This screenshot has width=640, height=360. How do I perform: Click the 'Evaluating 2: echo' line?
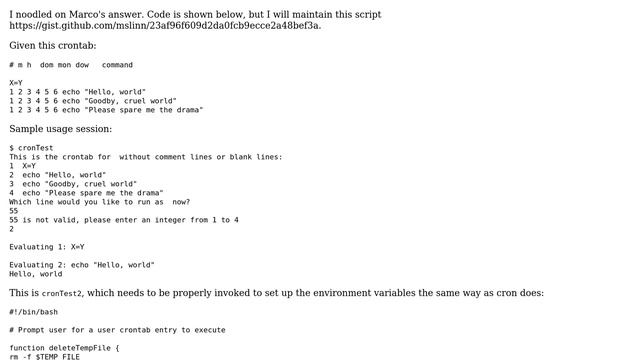(x=82, y=264)
